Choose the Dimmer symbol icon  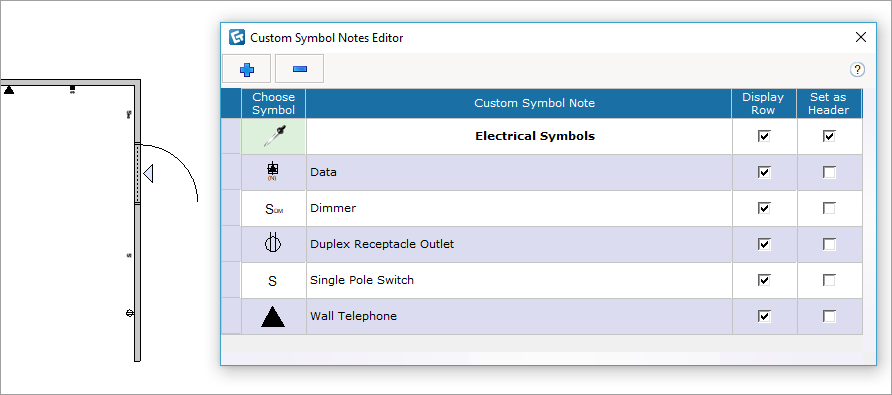tap(274, 209)
